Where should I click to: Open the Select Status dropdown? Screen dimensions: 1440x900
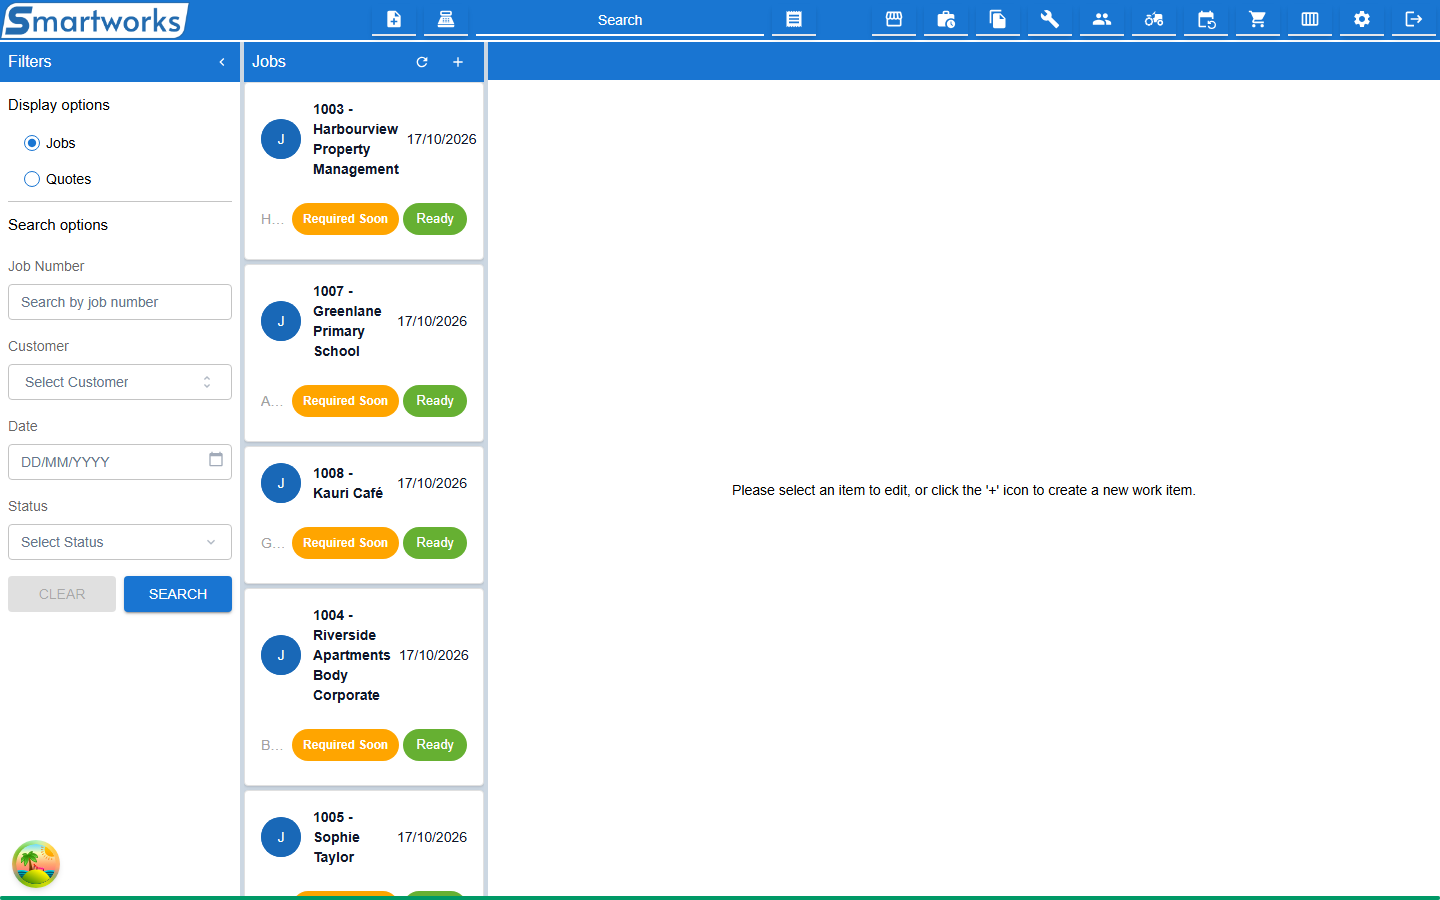[x=120, y=542]
